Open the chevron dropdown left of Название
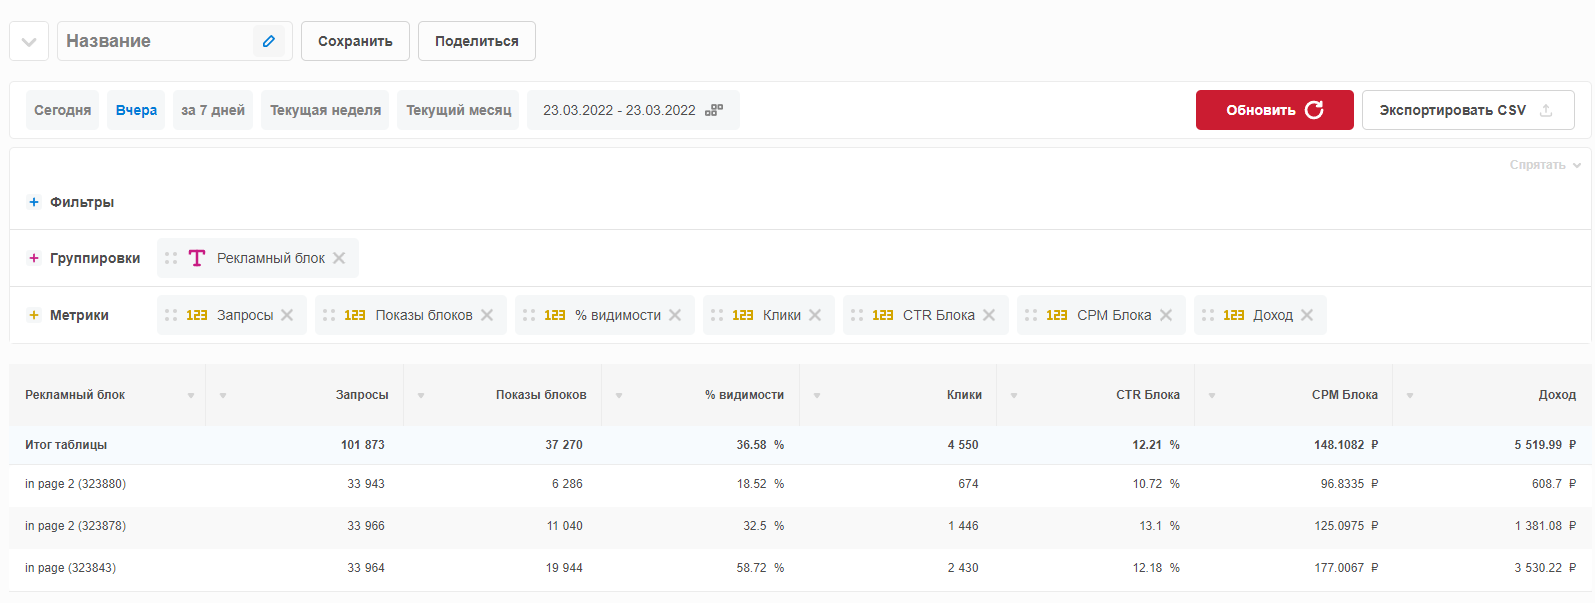The width and height of the screenshot is (1595, 603). 29,41
